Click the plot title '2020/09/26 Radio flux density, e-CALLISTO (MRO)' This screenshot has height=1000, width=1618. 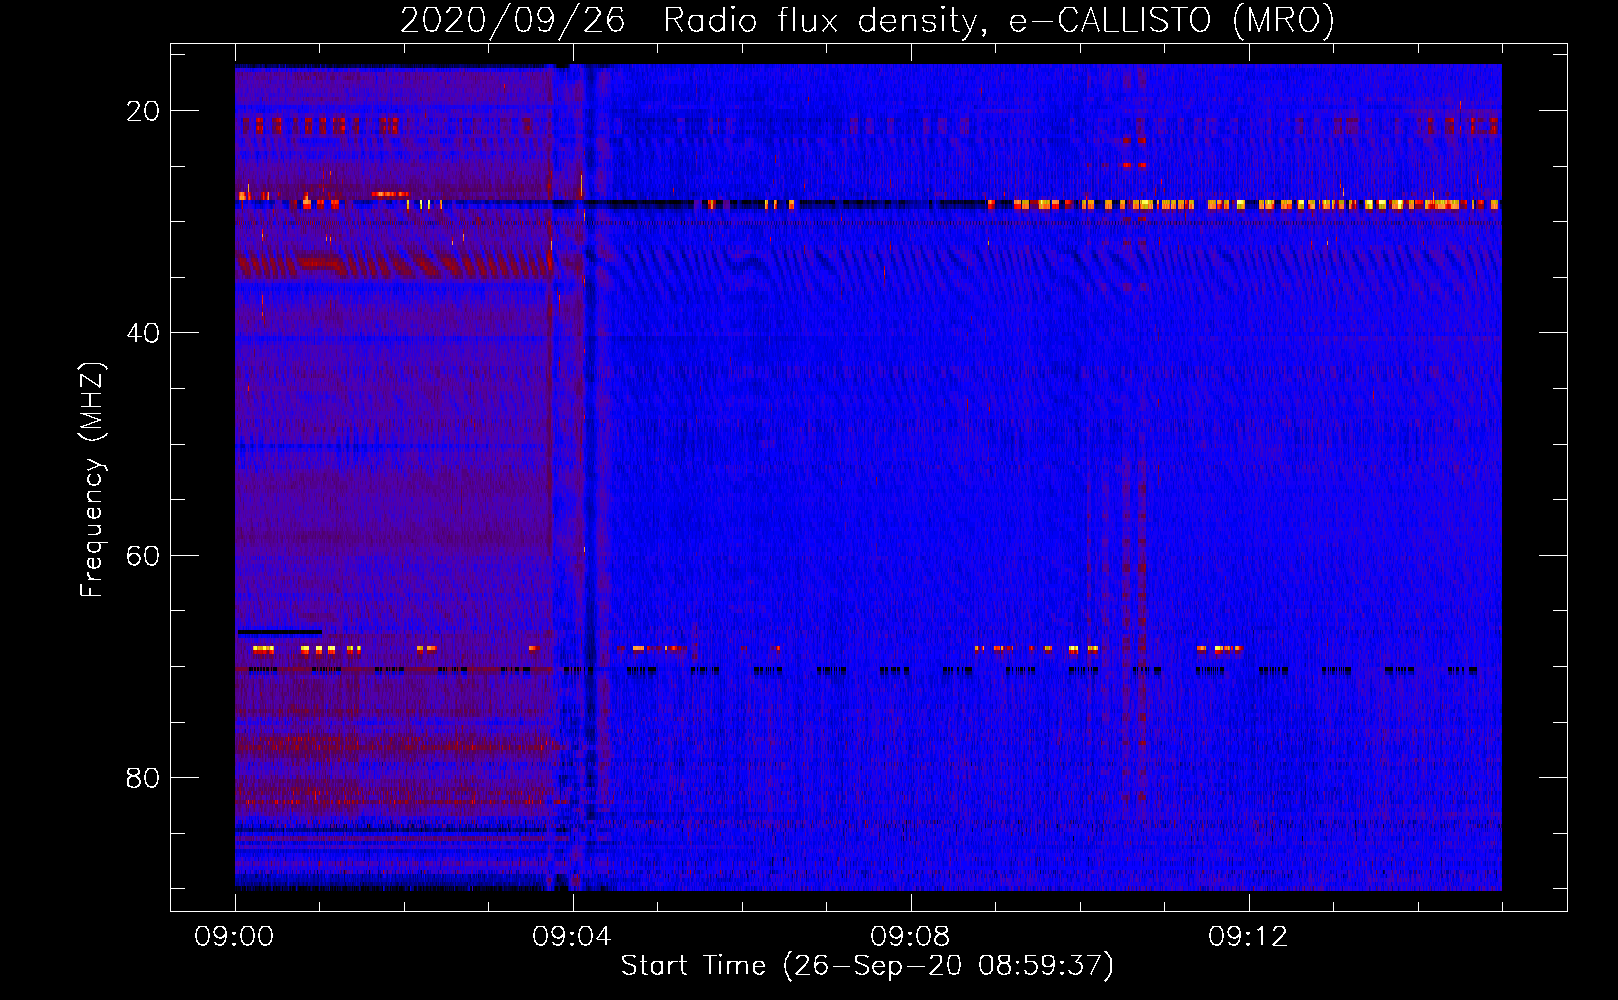click(867, 20)
